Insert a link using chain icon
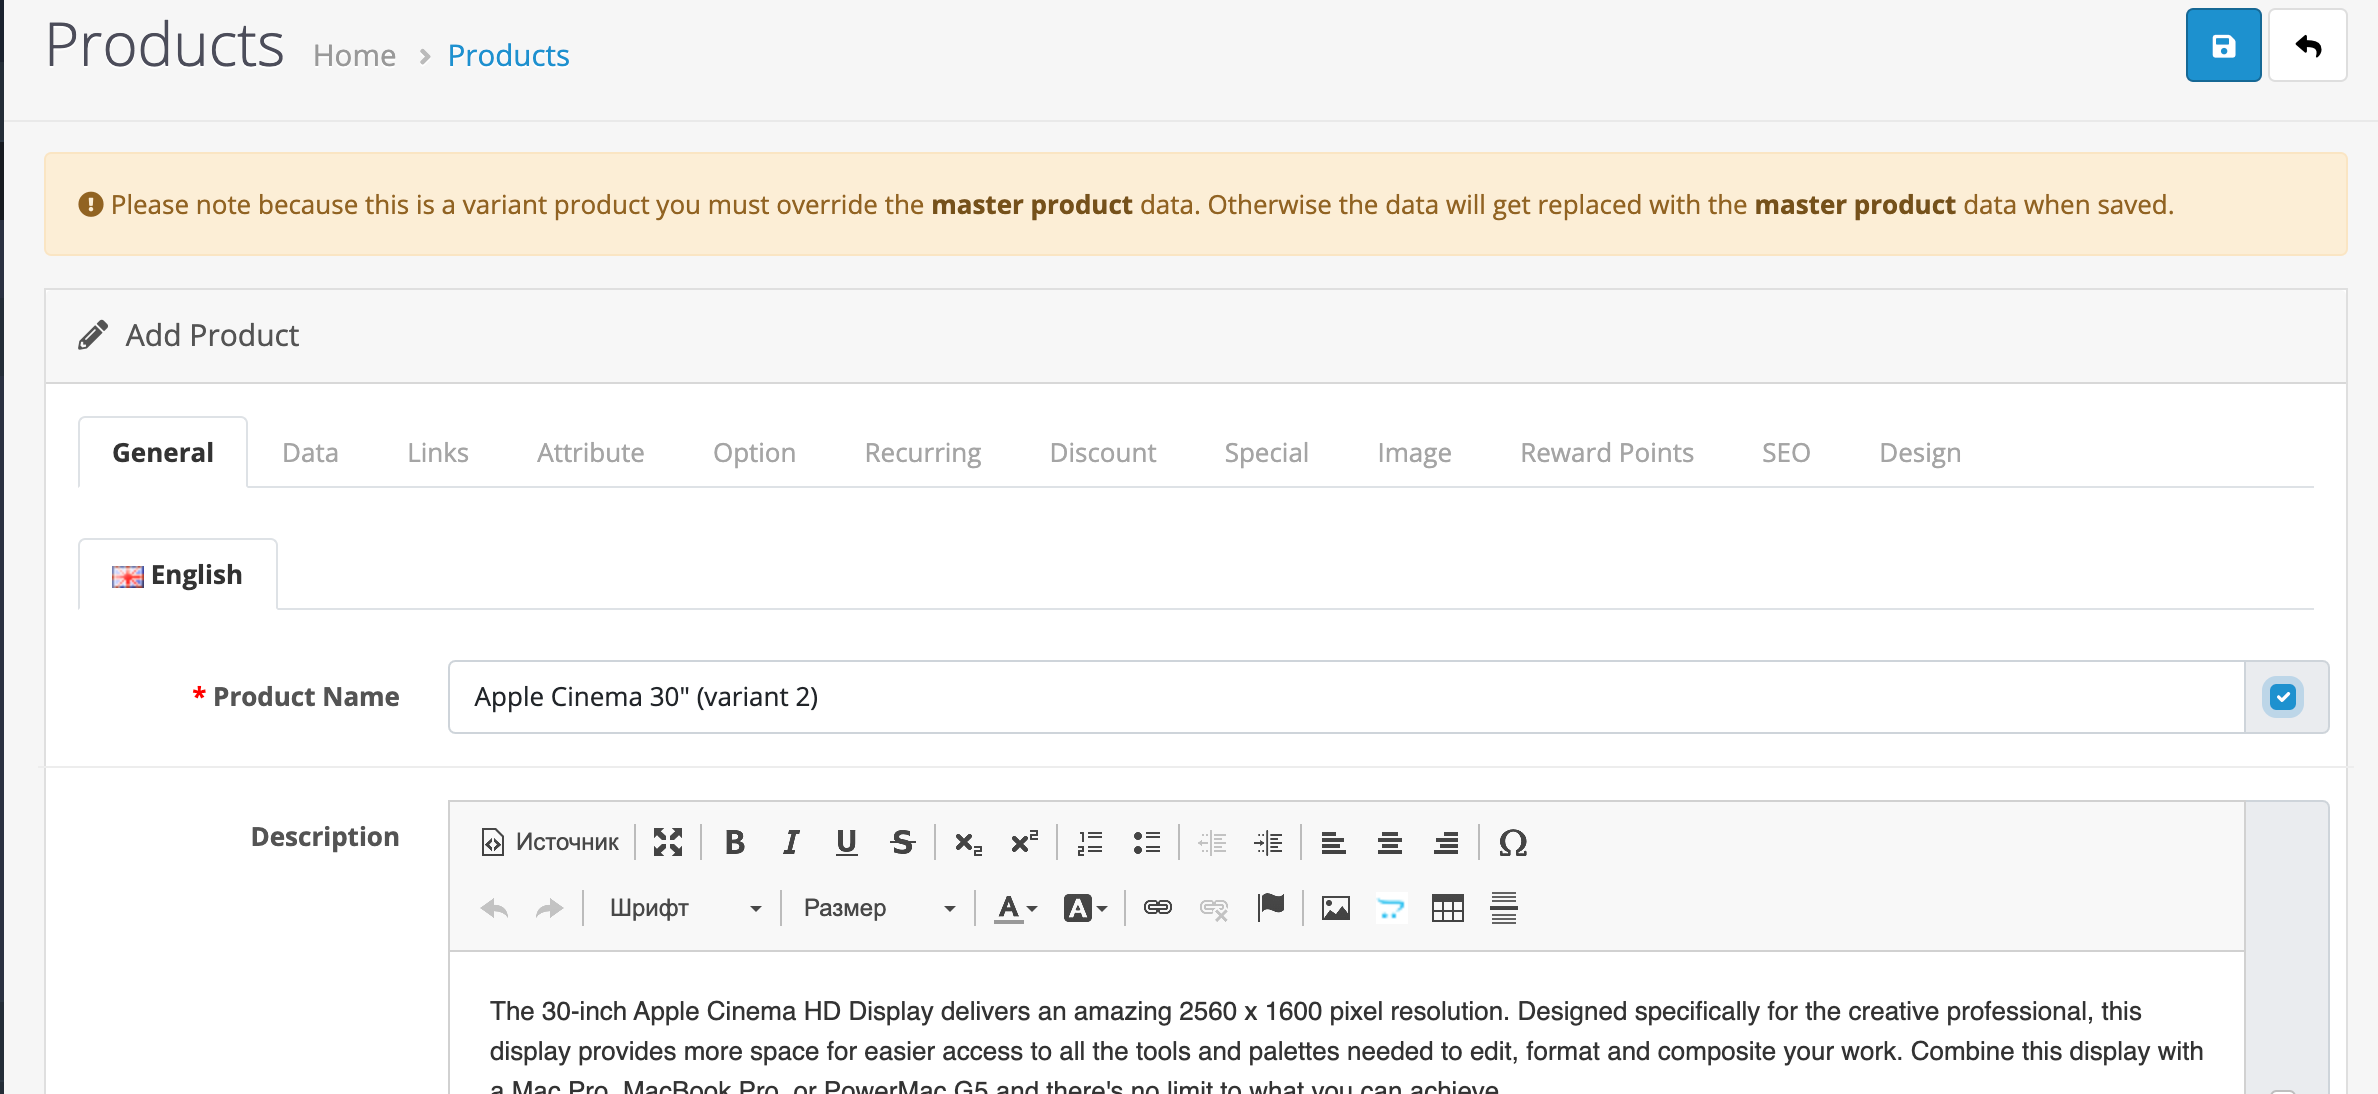Viewport: 2378px width, 1094px height. coord(1157,908)
